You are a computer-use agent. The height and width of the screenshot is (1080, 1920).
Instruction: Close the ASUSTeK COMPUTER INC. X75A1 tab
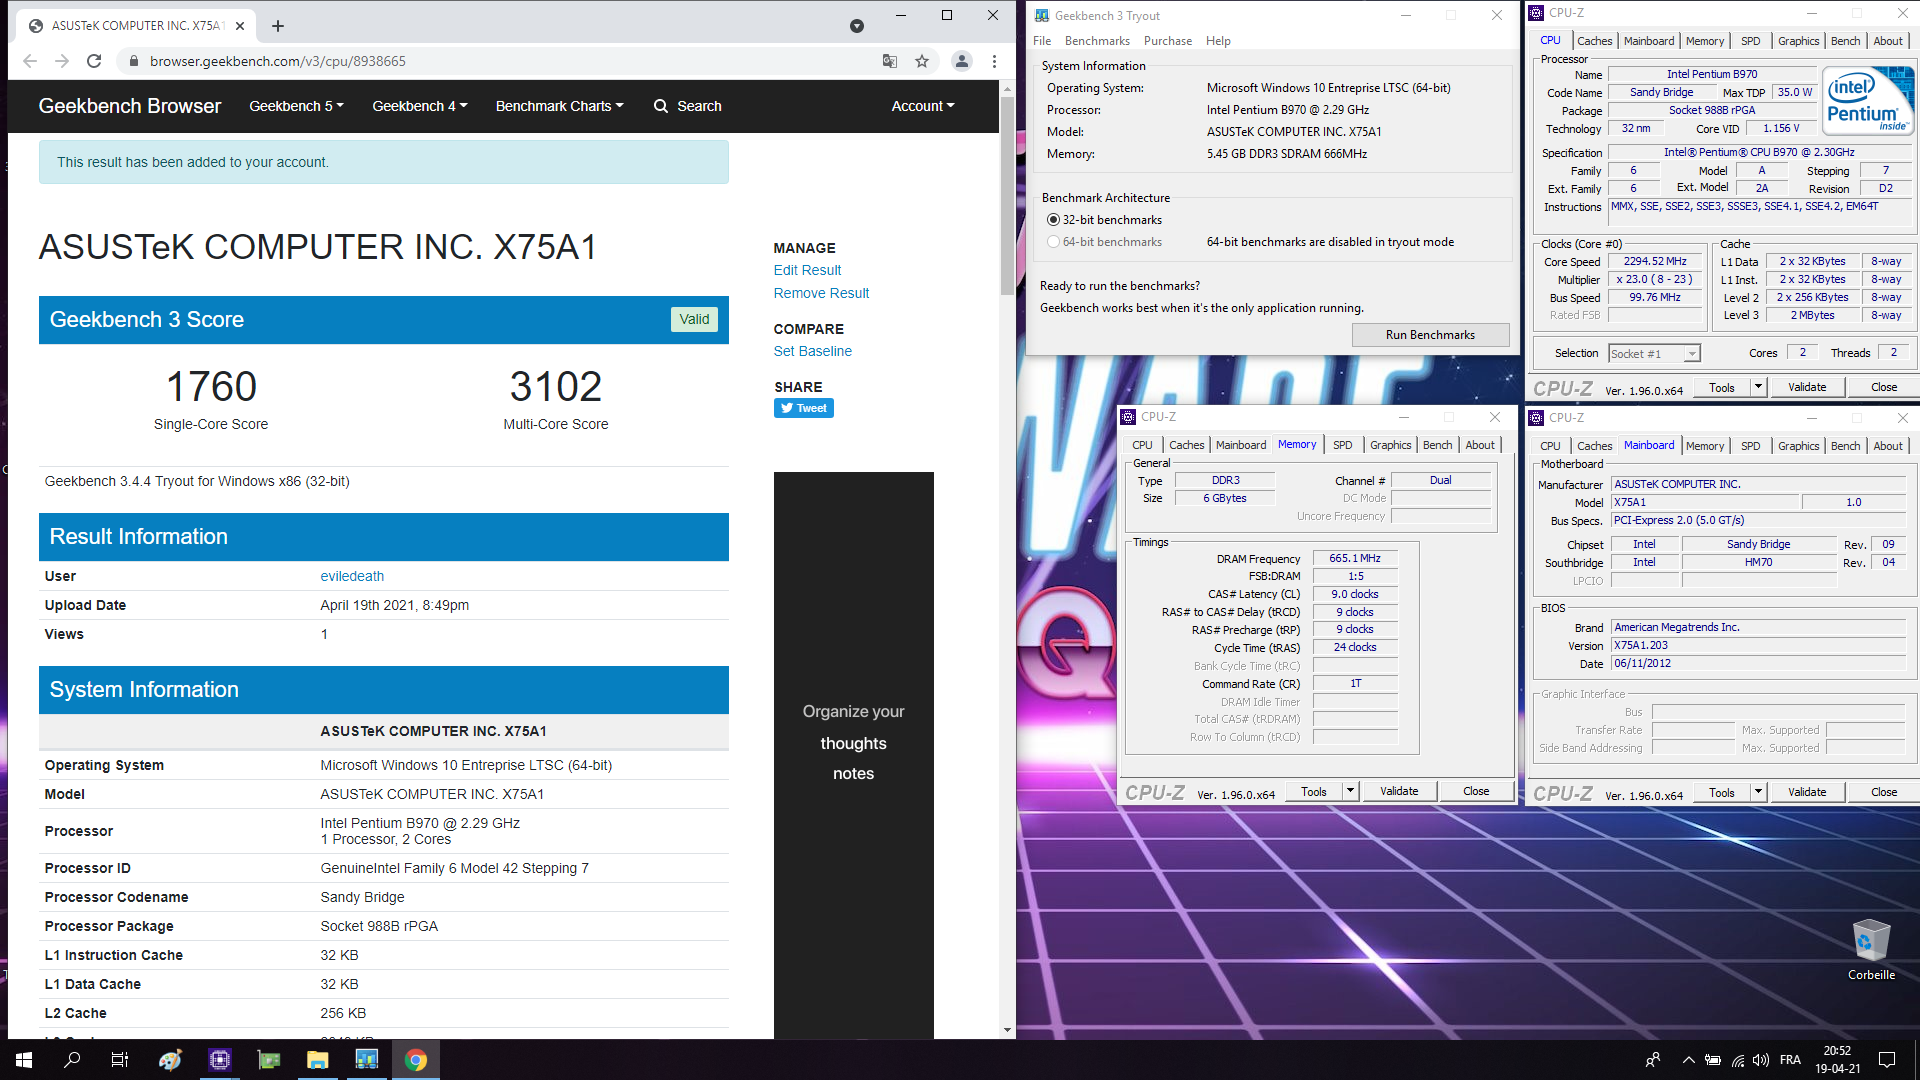[x=240, y=26]
